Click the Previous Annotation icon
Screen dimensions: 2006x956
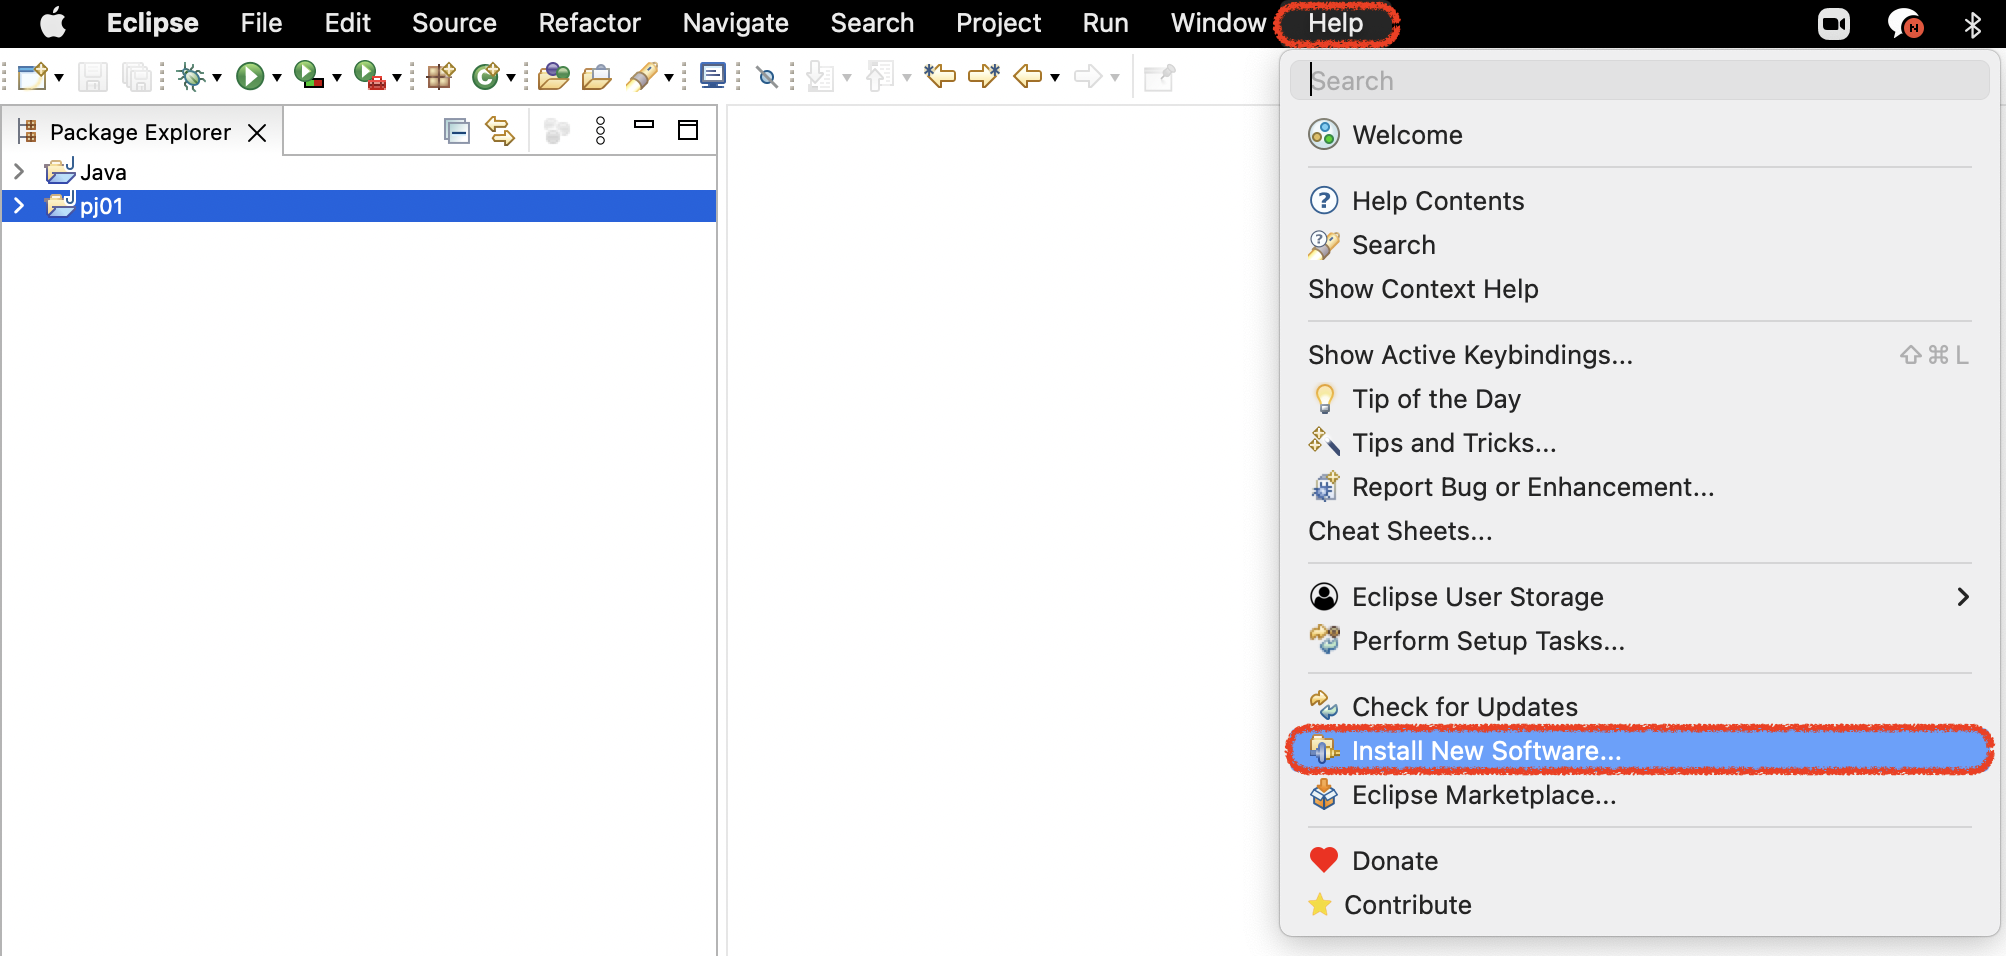(x=880, y=76)
